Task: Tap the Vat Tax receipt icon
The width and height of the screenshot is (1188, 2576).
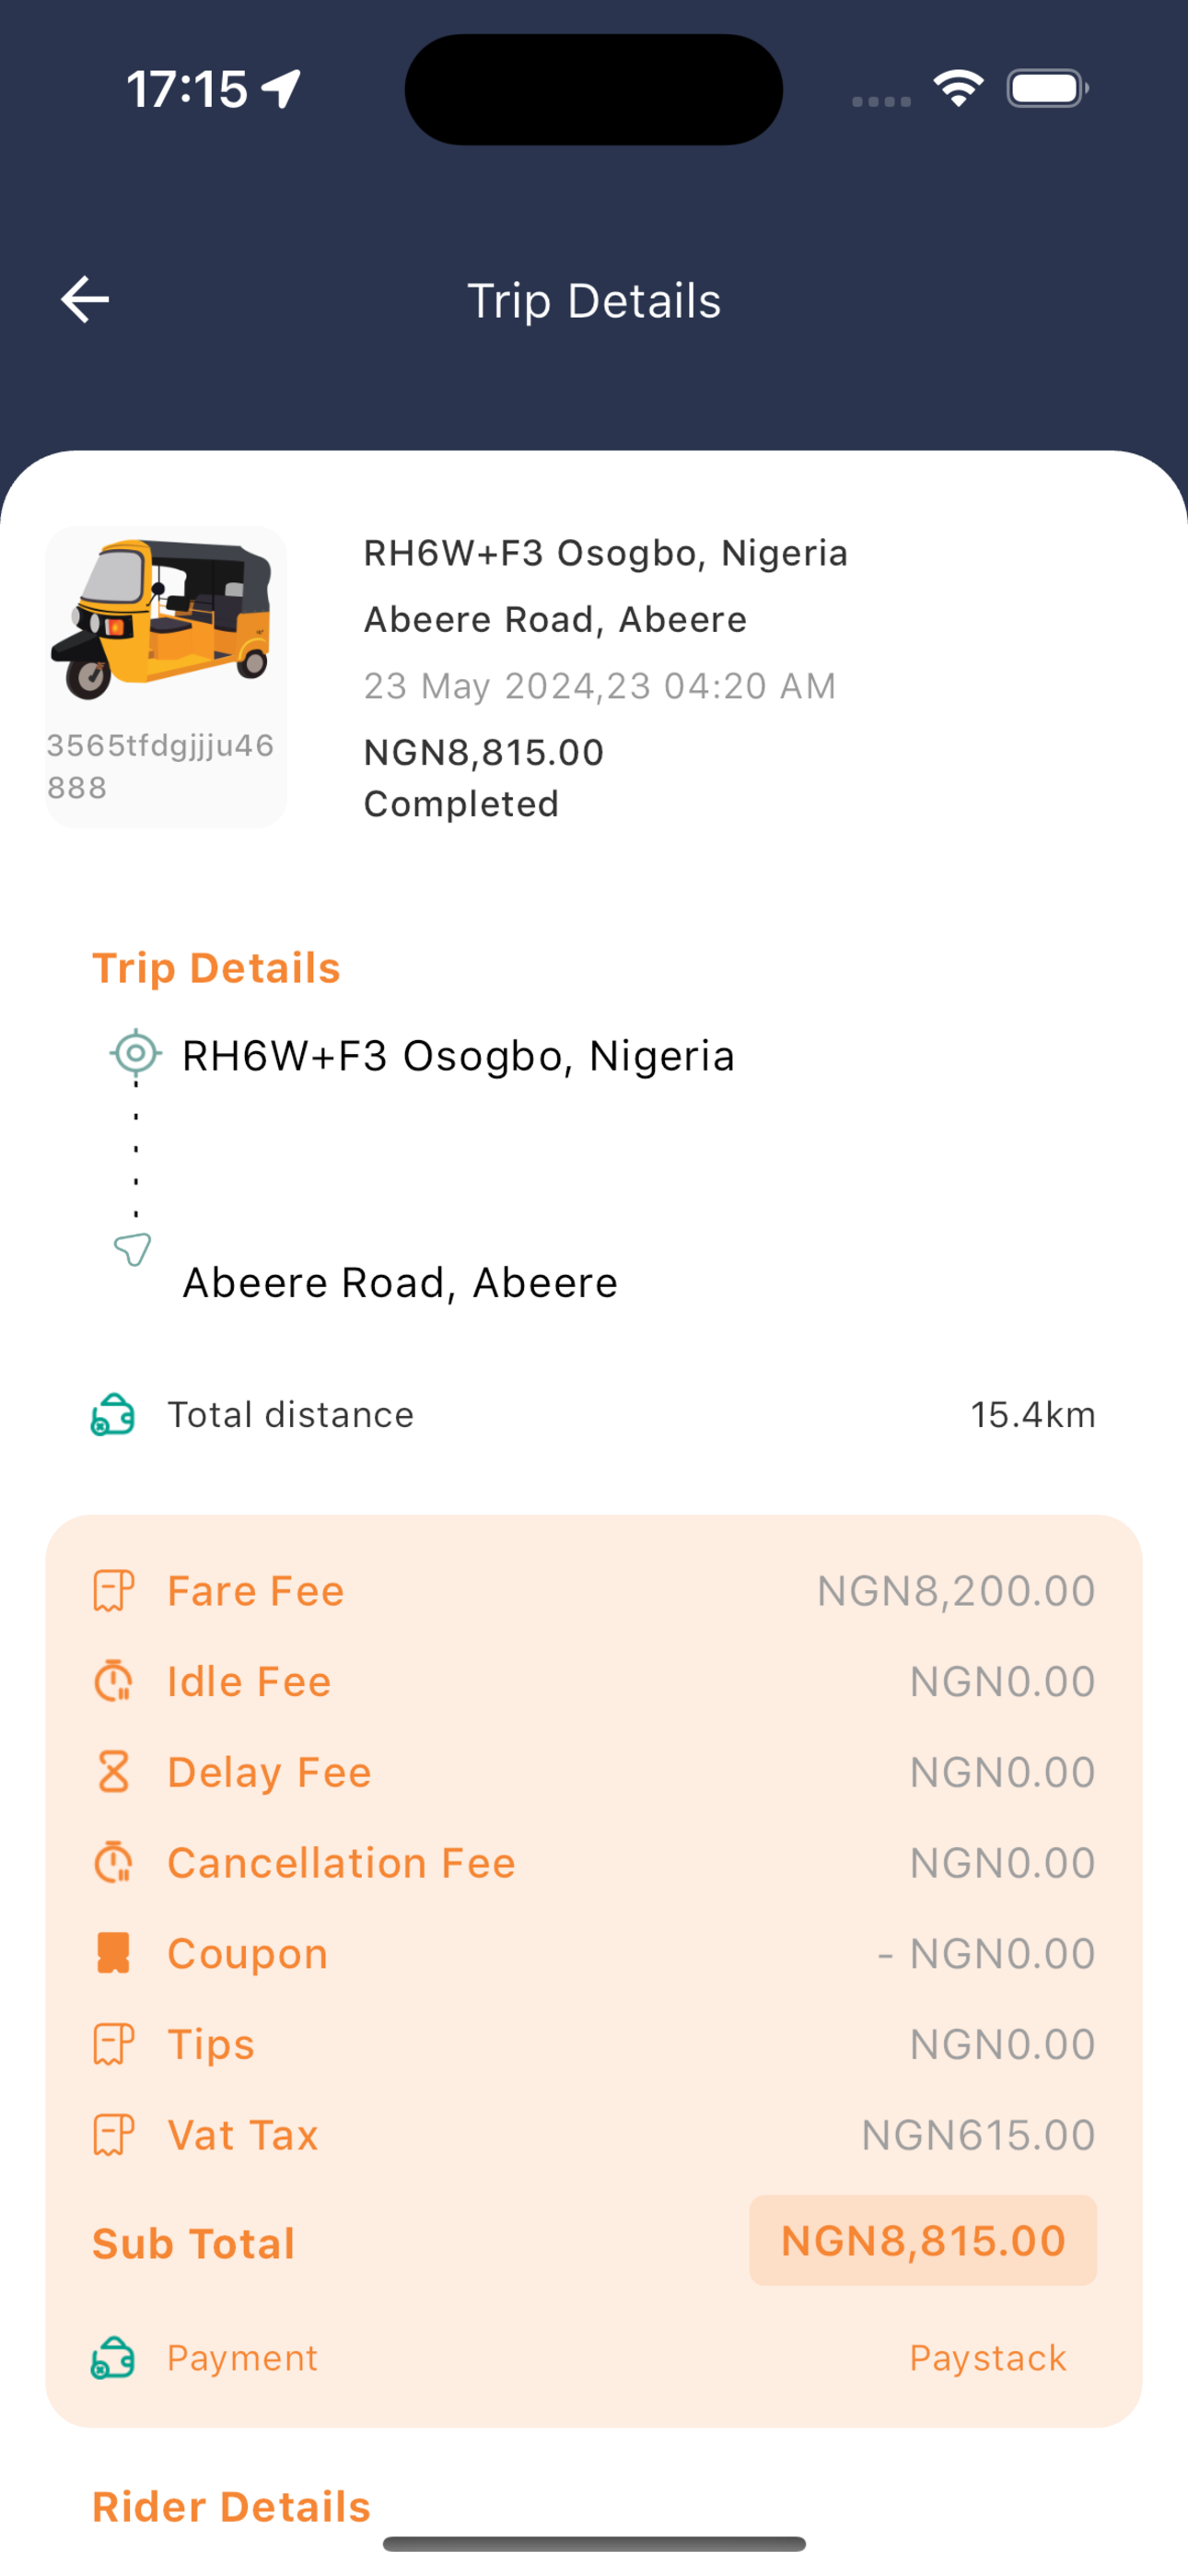Action: click(113, 2135)
